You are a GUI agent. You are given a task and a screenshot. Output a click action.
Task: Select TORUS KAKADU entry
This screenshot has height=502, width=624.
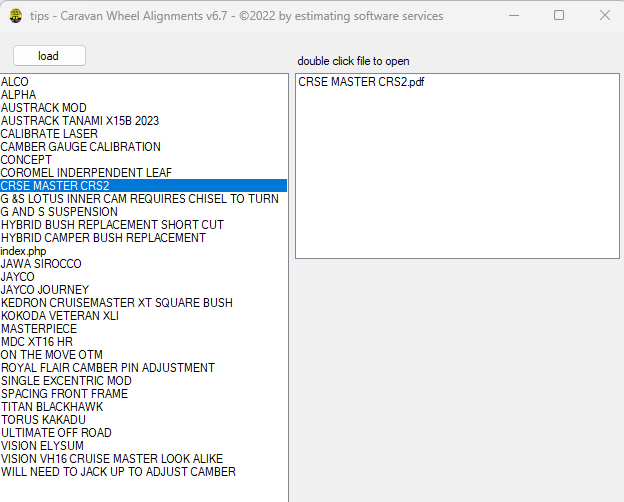(x=144, y=420)
